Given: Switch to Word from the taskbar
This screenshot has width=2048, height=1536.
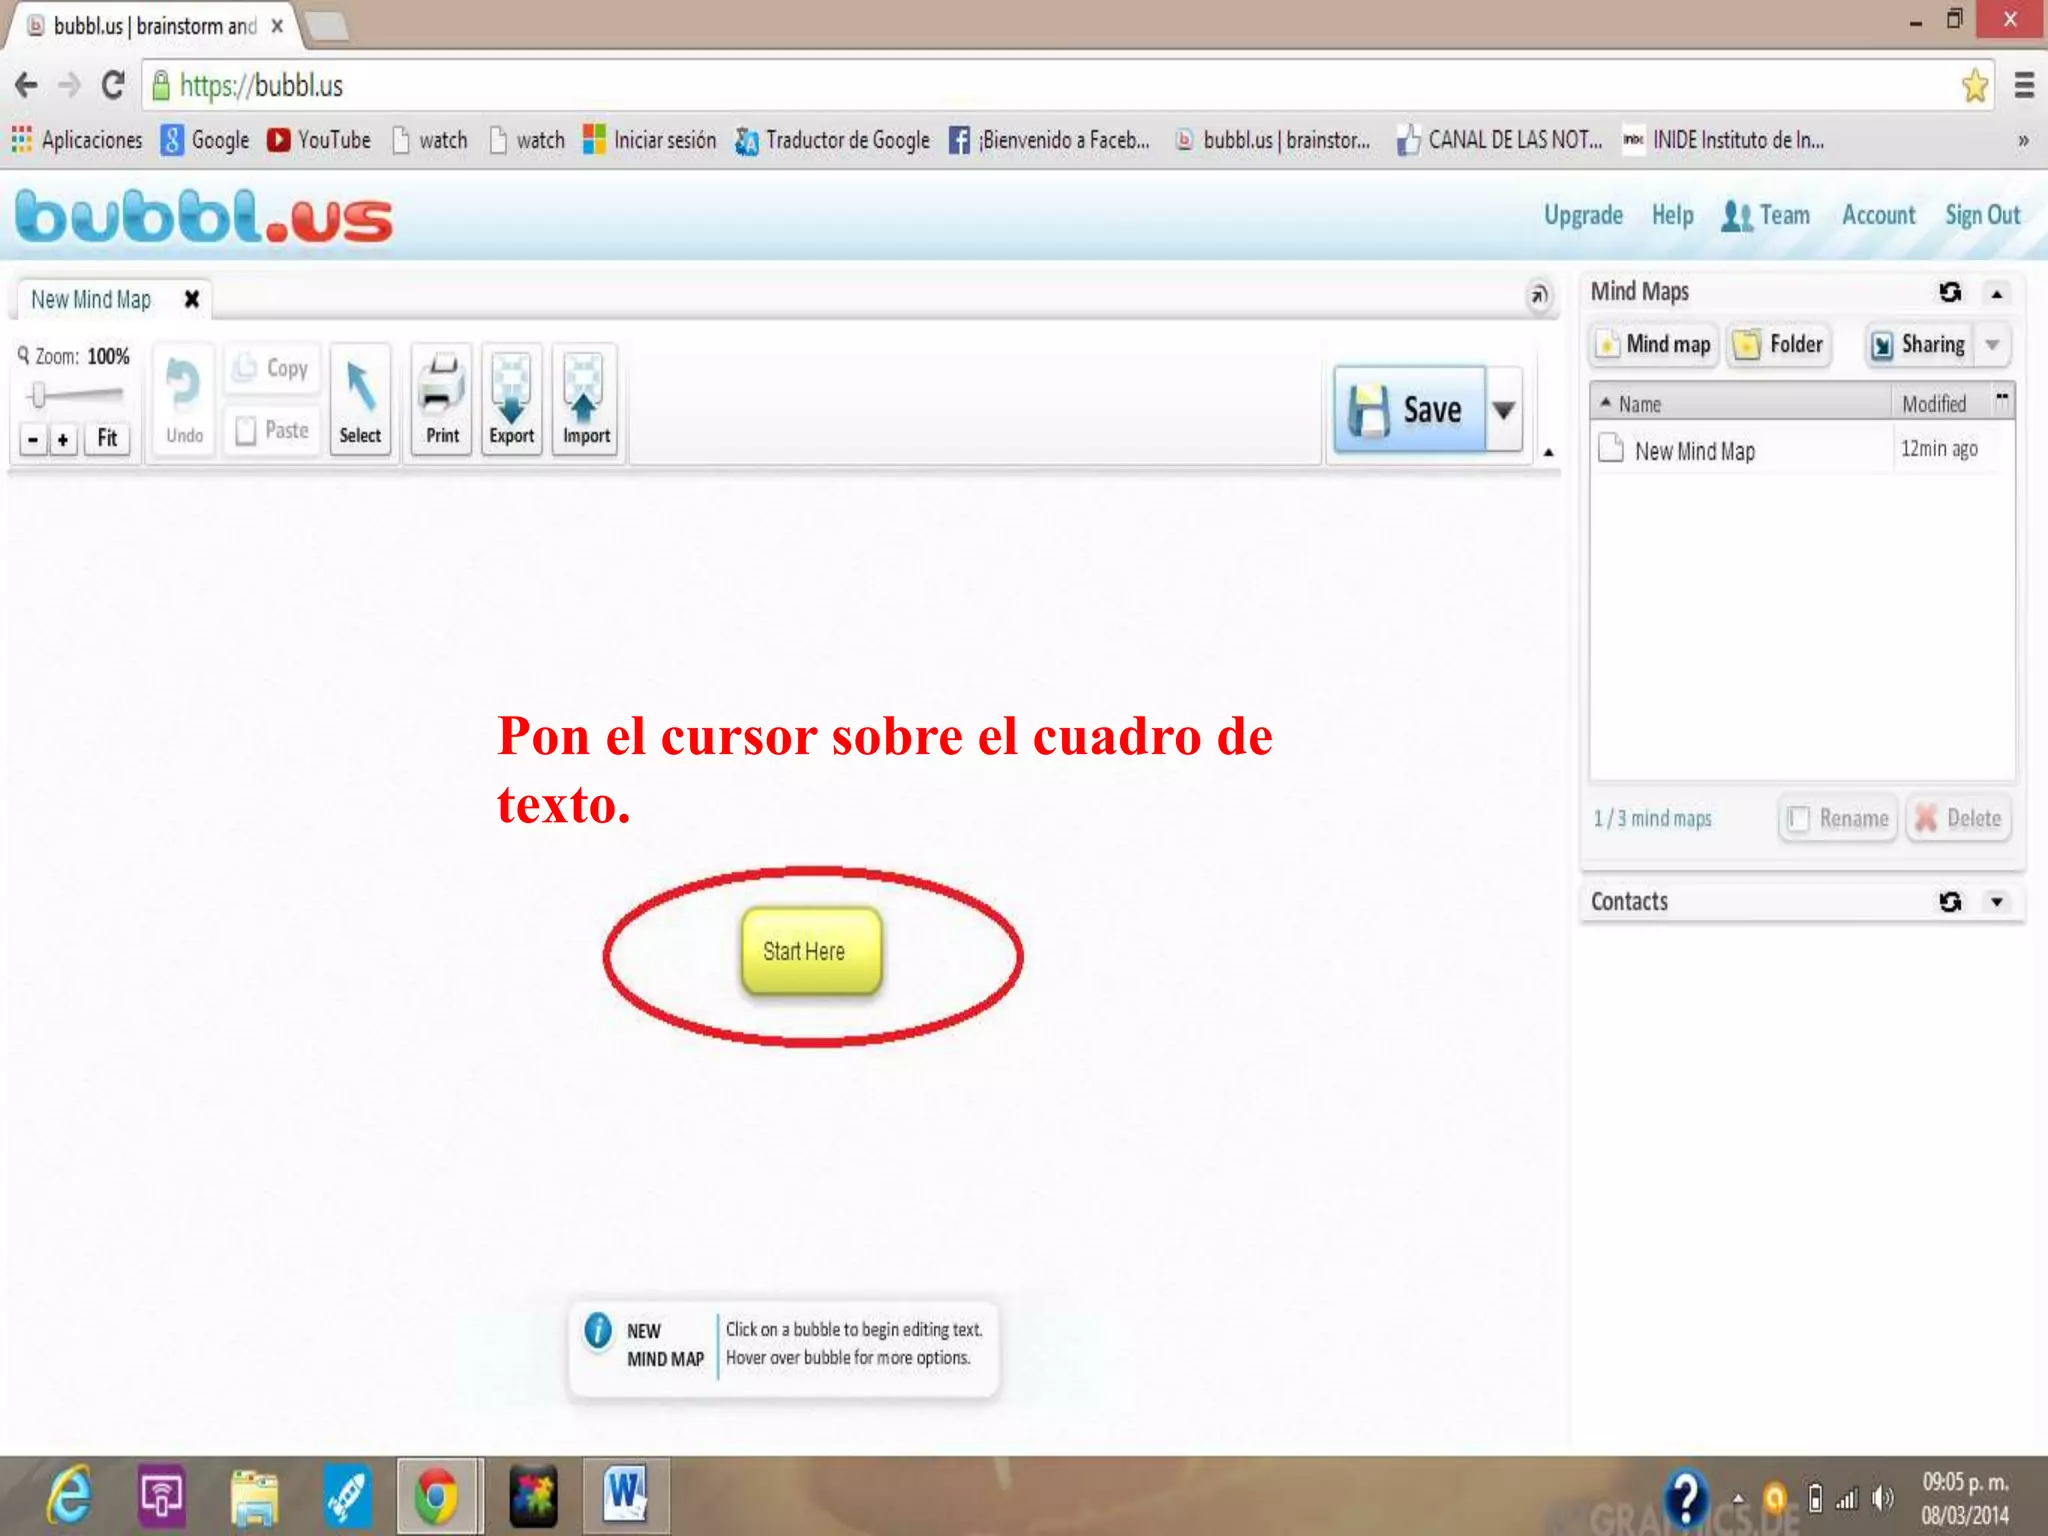Looking at the screenshot, I should (626, 1496).
